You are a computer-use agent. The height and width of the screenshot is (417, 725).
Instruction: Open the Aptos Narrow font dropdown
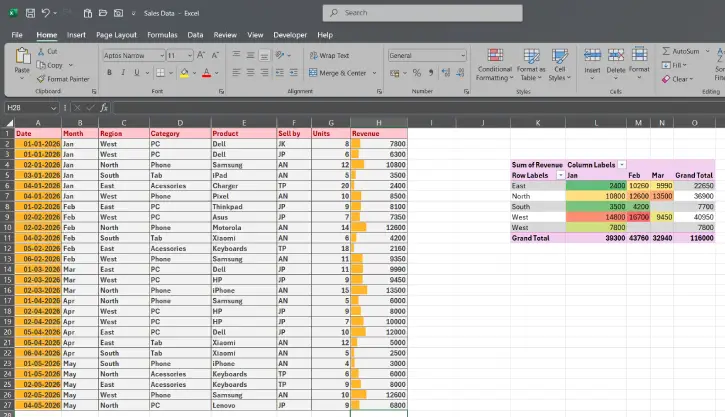(162, 55)
